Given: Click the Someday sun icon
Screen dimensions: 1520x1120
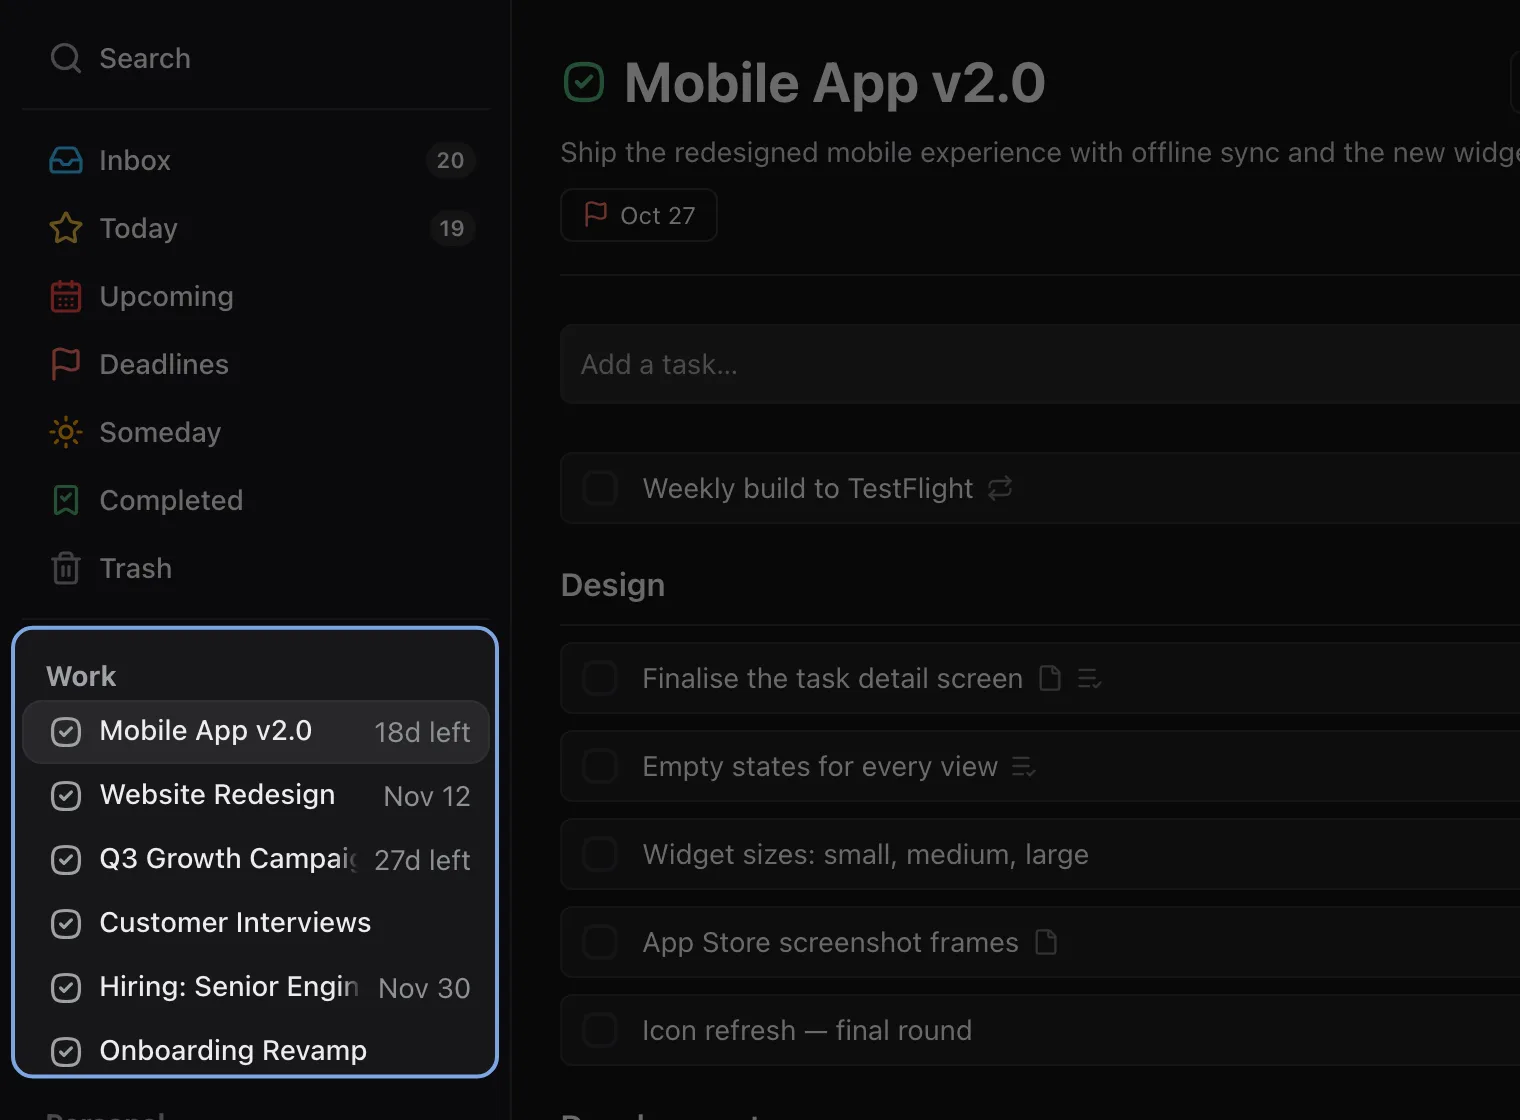Looking at the screenshot, I should [x=66, y=432].
